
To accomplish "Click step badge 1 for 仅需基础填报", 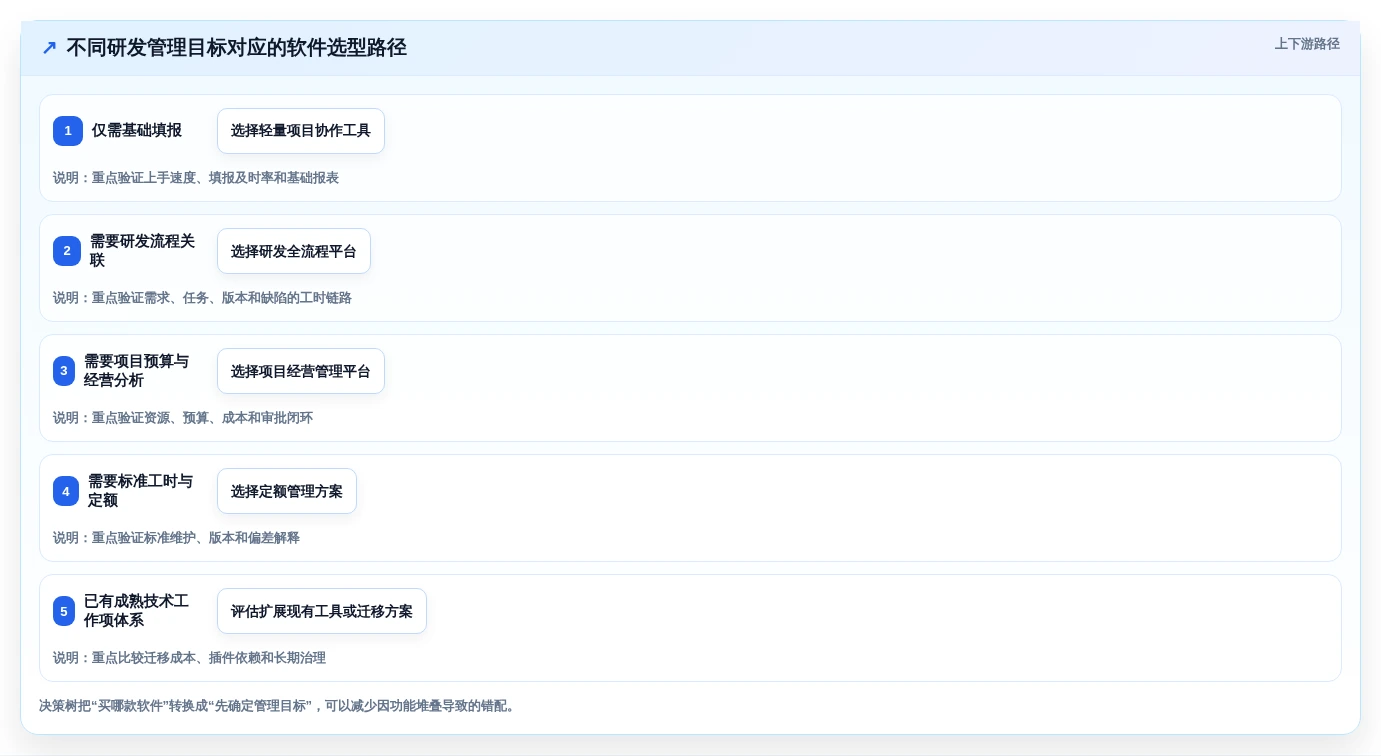I will [x=68, y=131].
